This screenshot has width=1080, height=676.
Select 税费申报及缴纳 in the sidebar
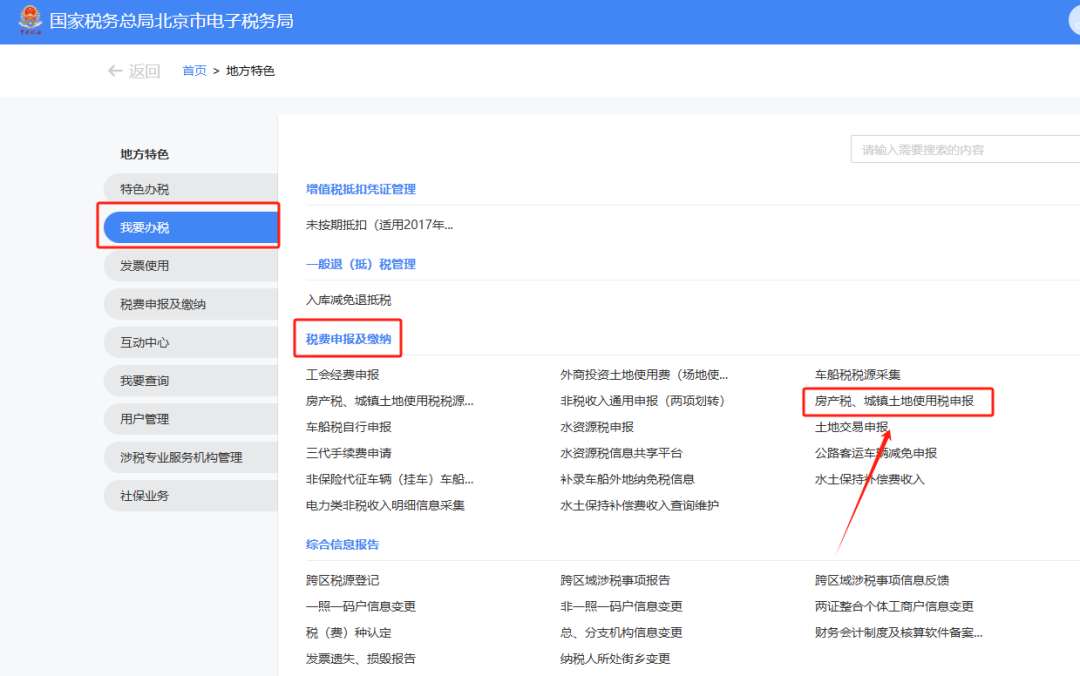point(159,303)
